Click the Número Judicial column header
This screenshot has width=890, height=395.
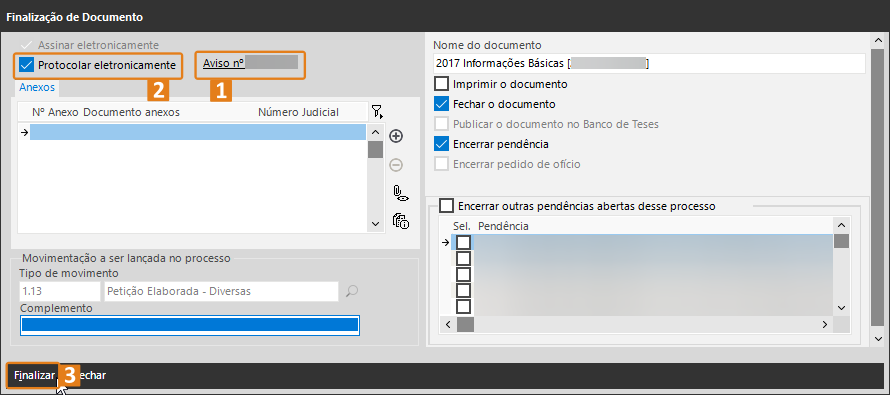tap(299, 112)
